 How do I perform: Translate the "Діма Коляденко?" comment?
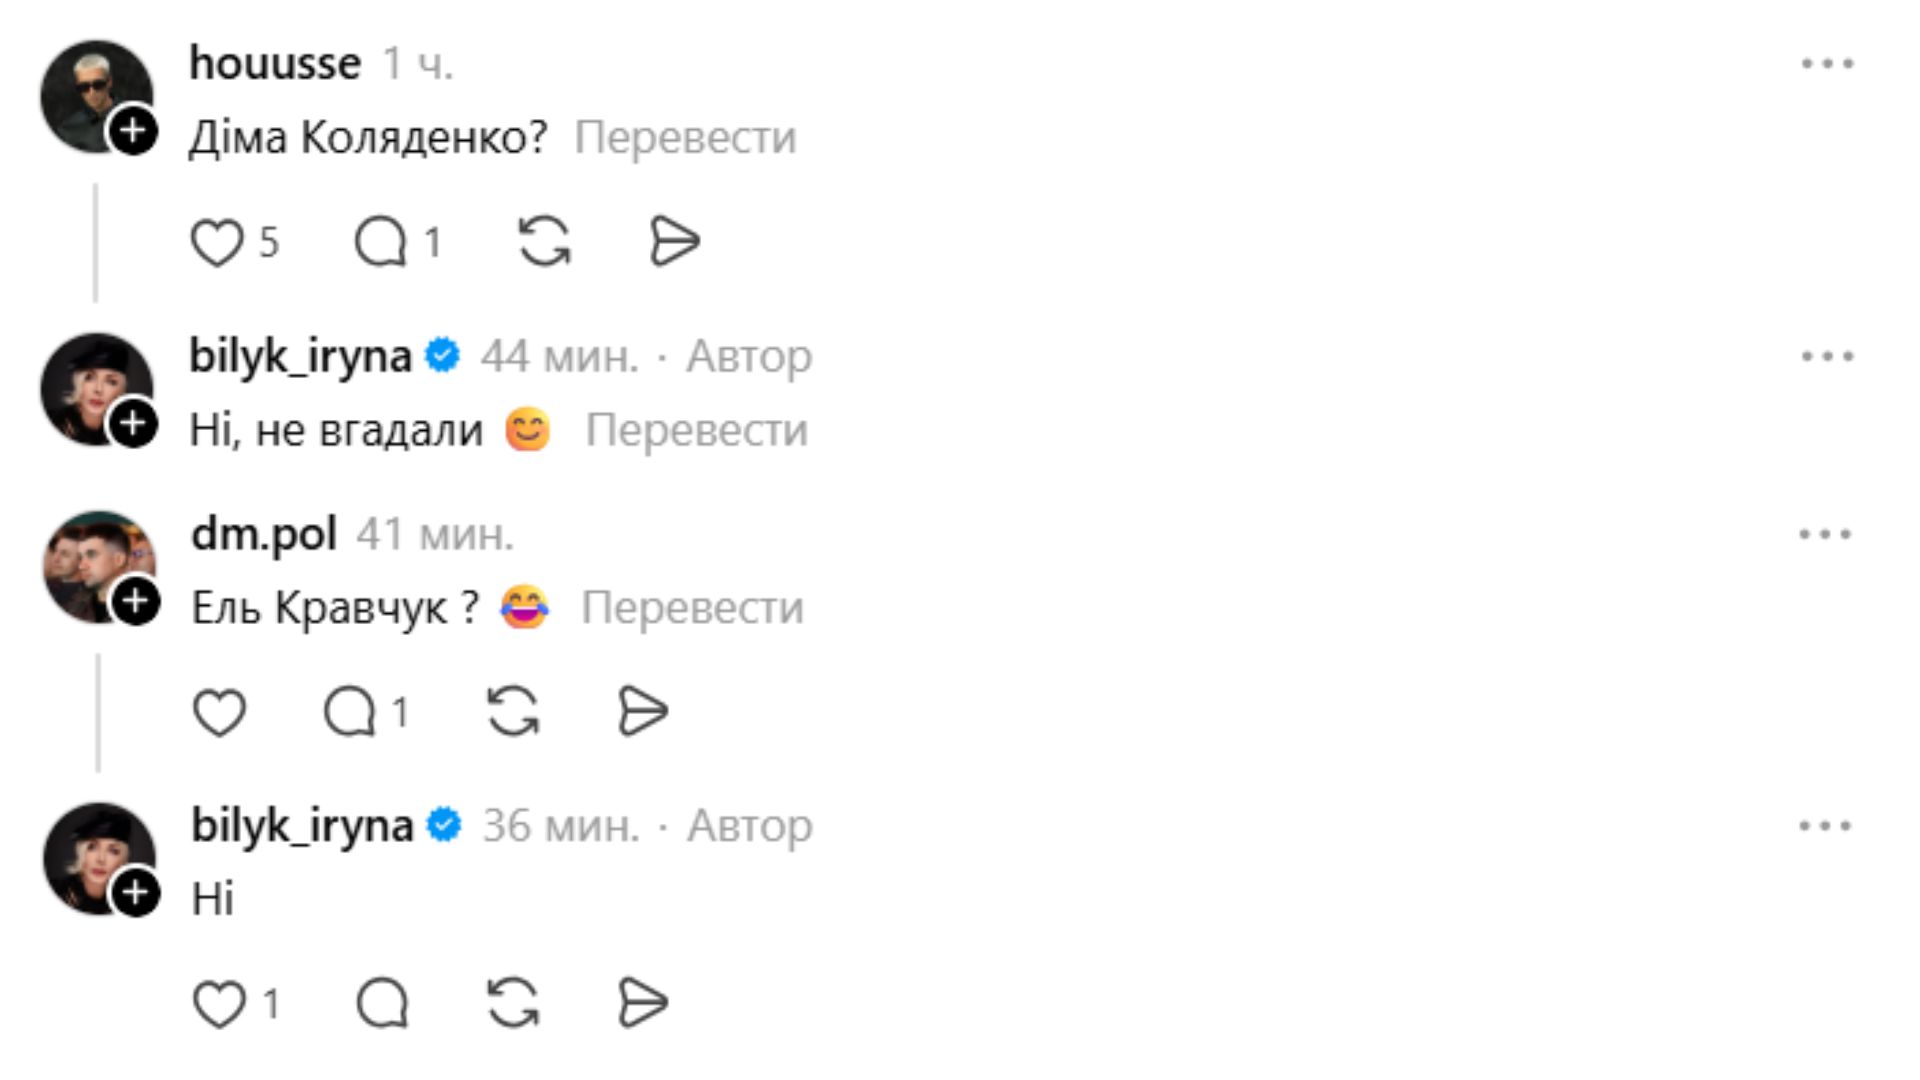[x=685, y=138]
